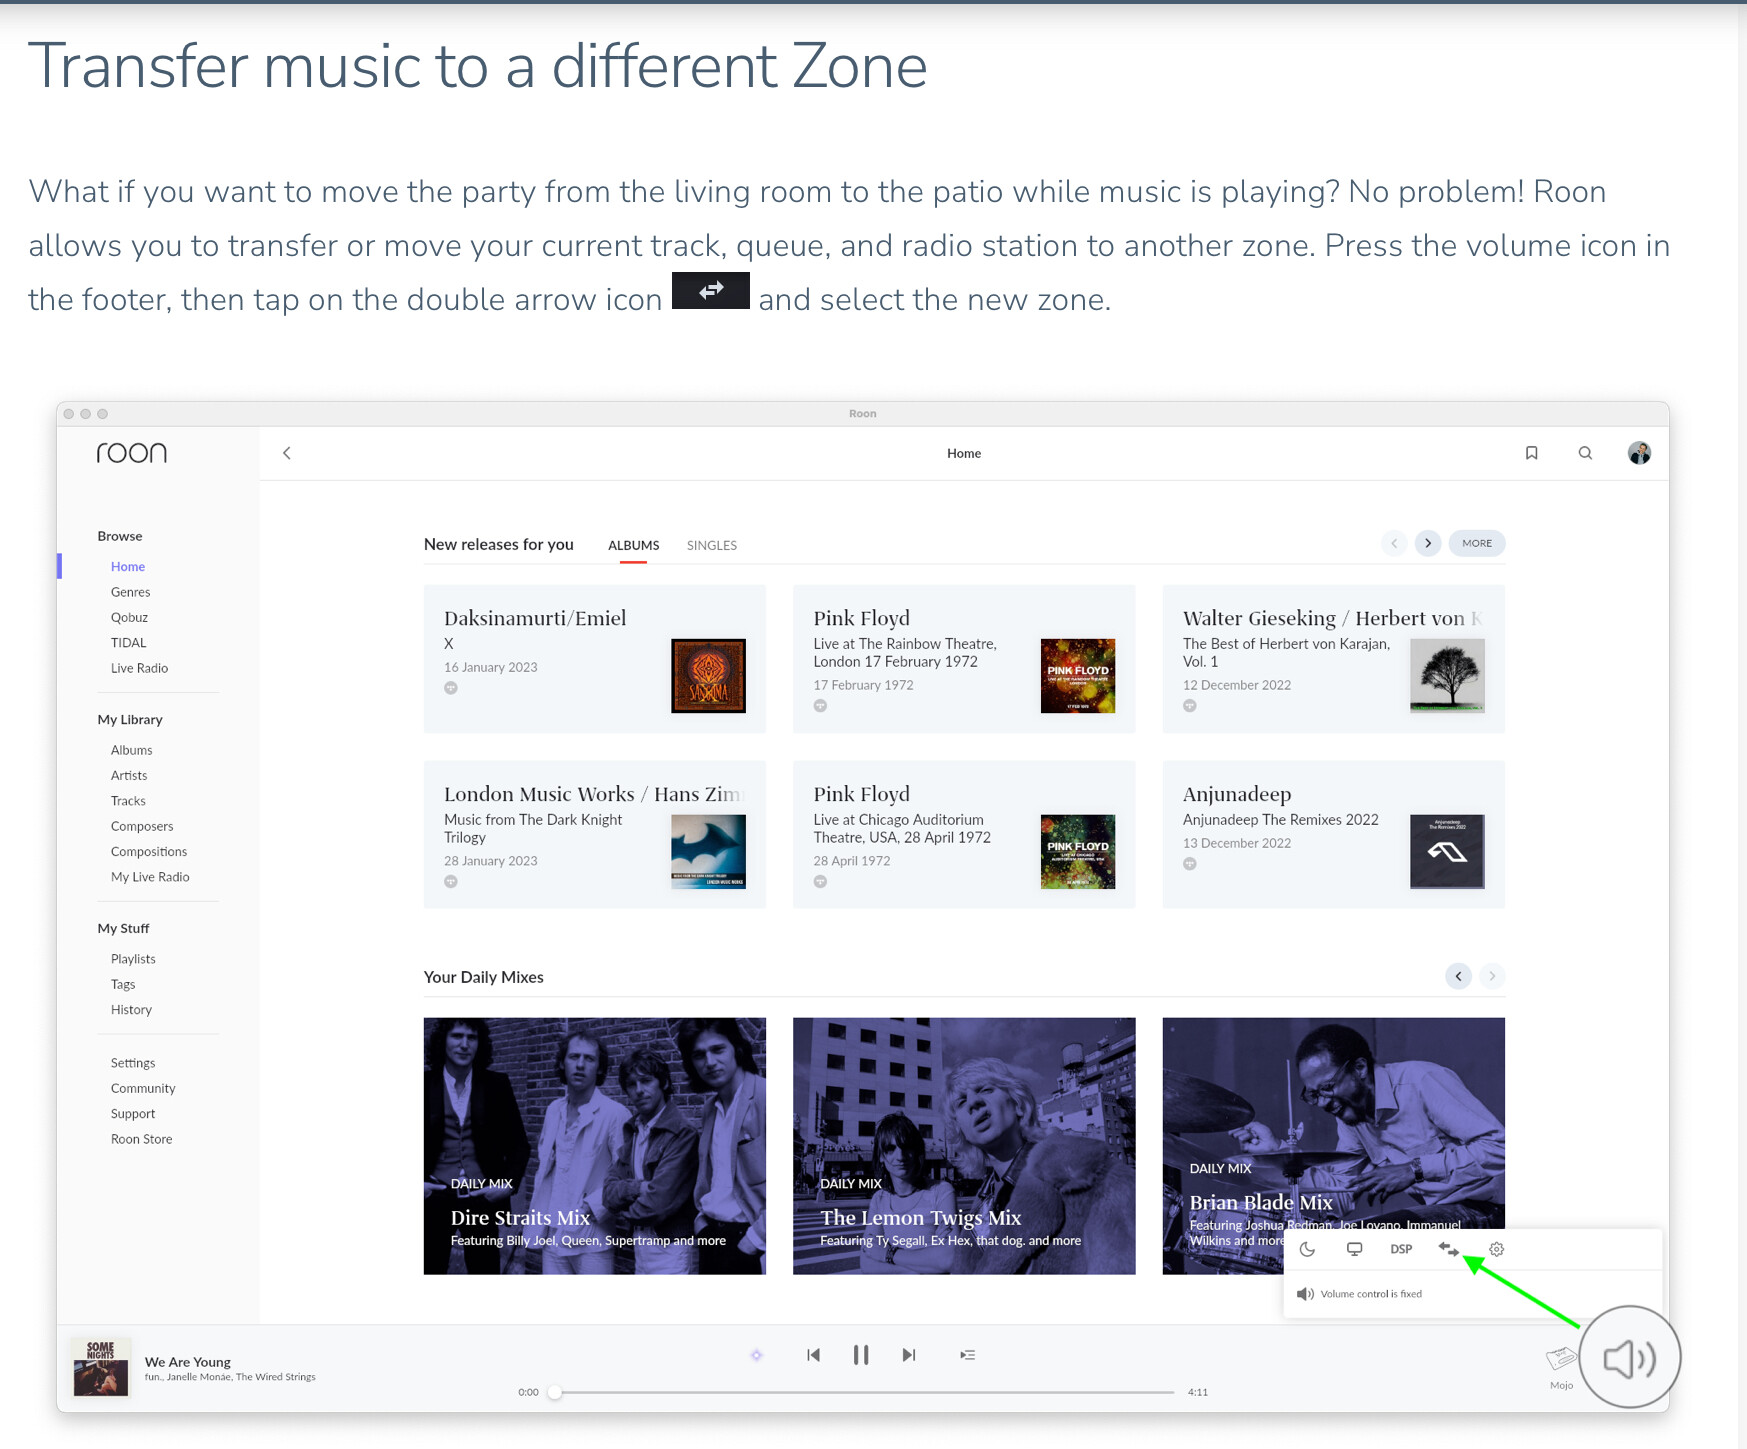This screenshot has height=1449, width=1747.
Task: Click add icon under 16 January 2023
Action: (451, 688)
